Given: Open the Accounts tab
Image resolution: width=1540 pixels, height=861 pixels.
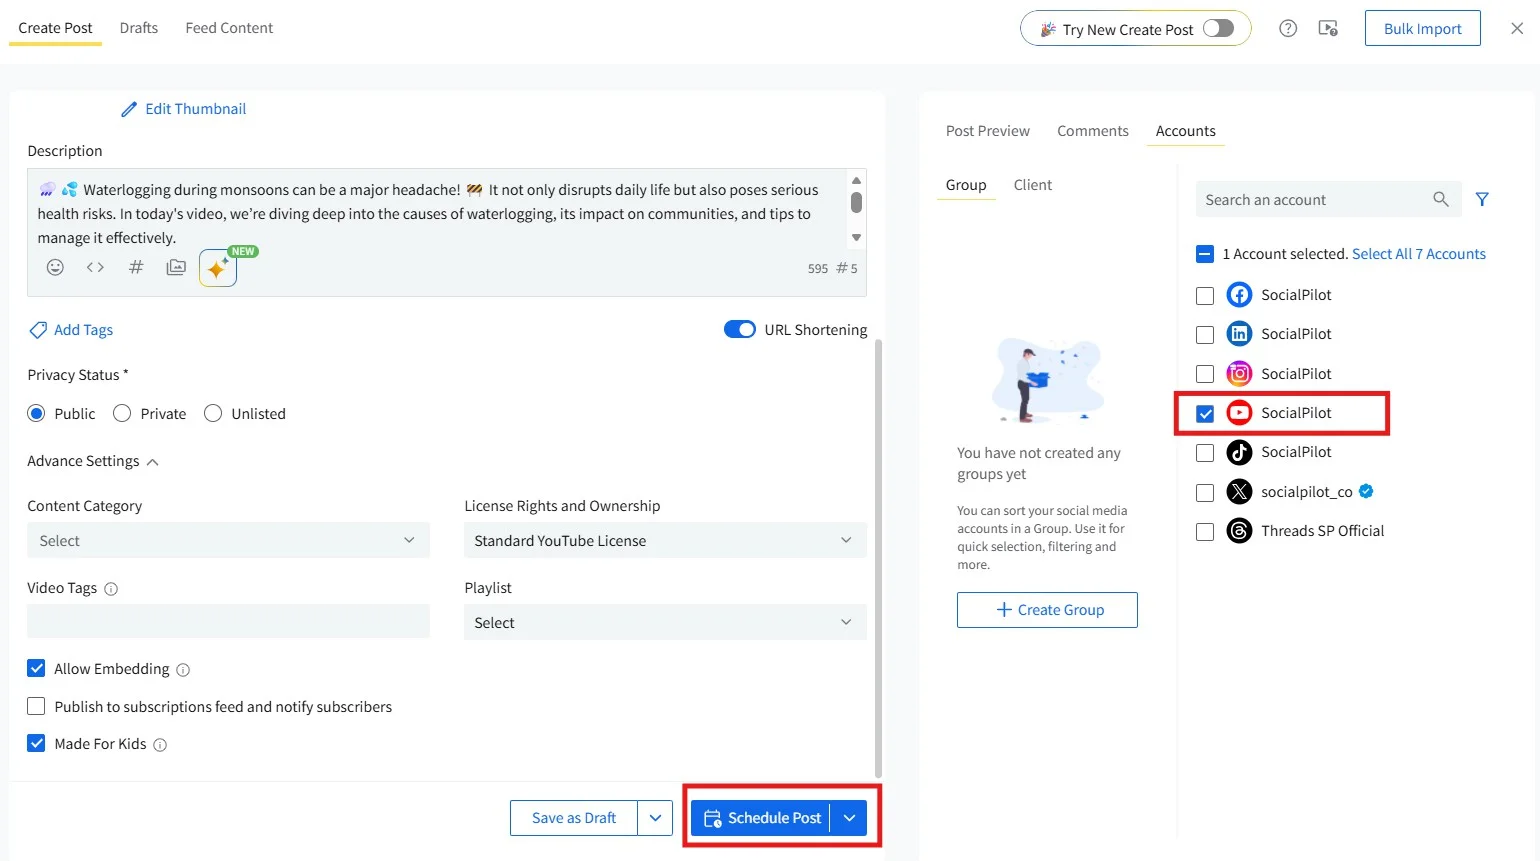Looking at the screenshot, I should [1186, 131].
